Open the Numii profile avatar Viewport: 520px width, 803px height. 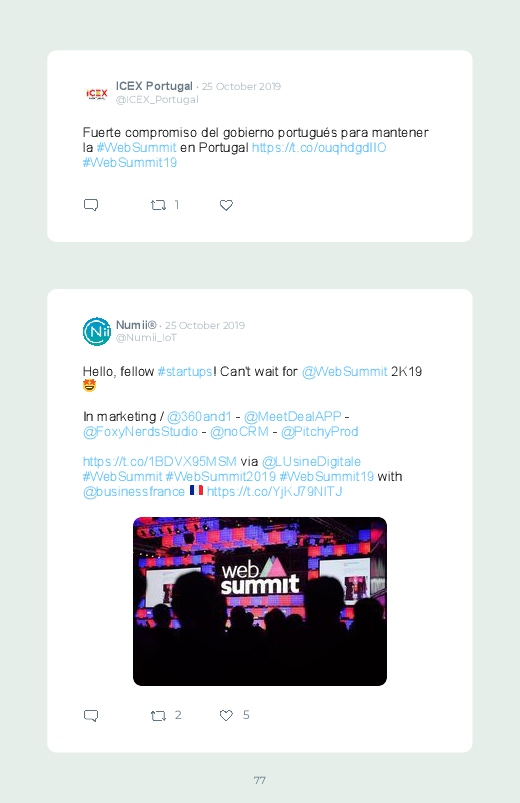[96, 331]
